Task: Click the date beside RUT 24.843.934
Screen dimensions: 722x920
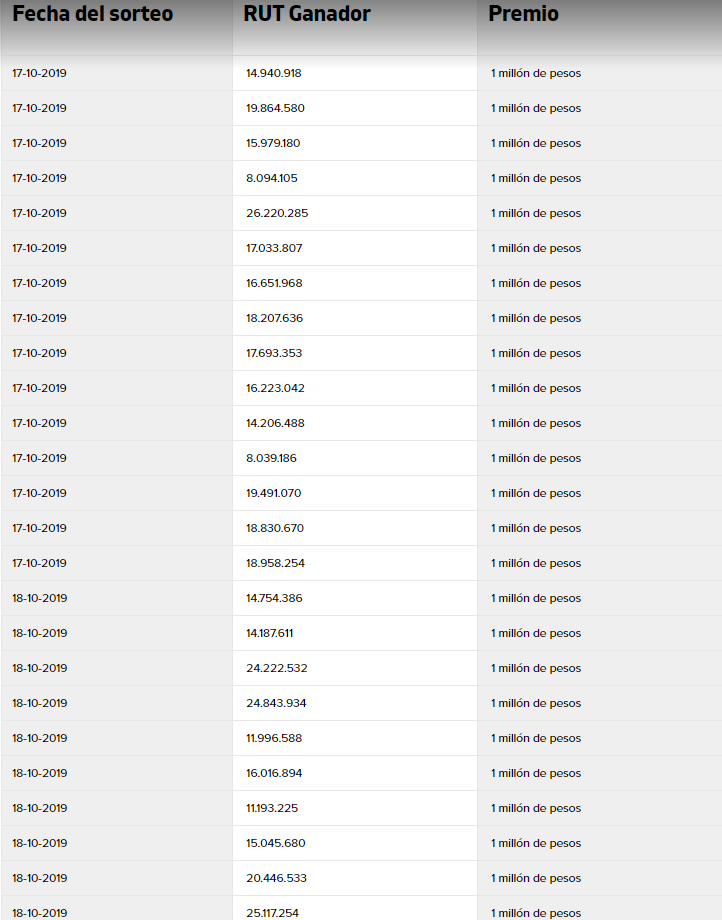Action: [40, 703]
